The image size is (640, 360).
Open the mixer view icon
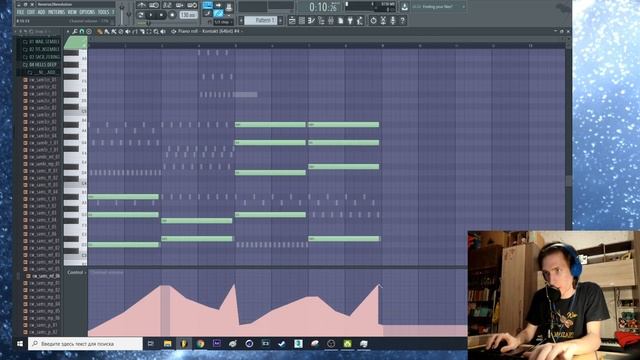click(331, 20)
